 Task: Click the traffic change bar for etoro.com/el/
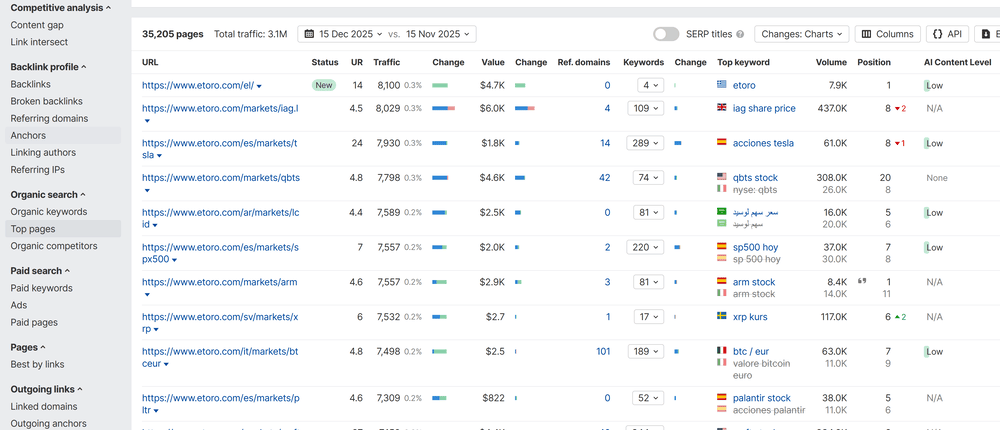point(440,85)
